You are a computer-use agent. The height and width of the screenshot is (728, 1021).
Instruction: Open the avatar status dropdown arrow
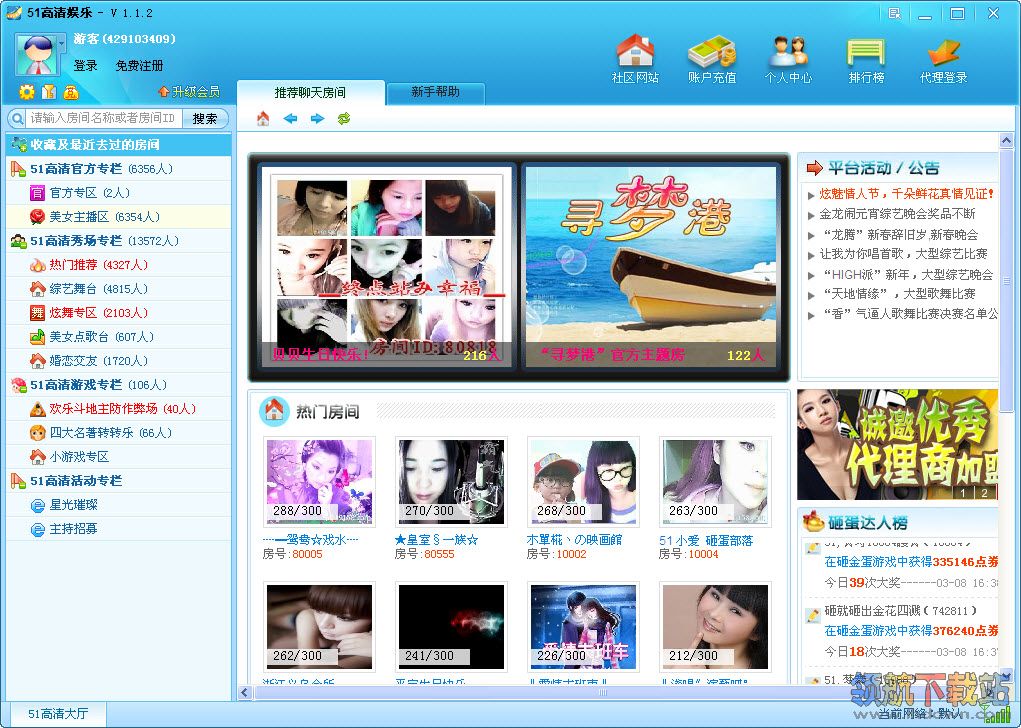[63, 44]
